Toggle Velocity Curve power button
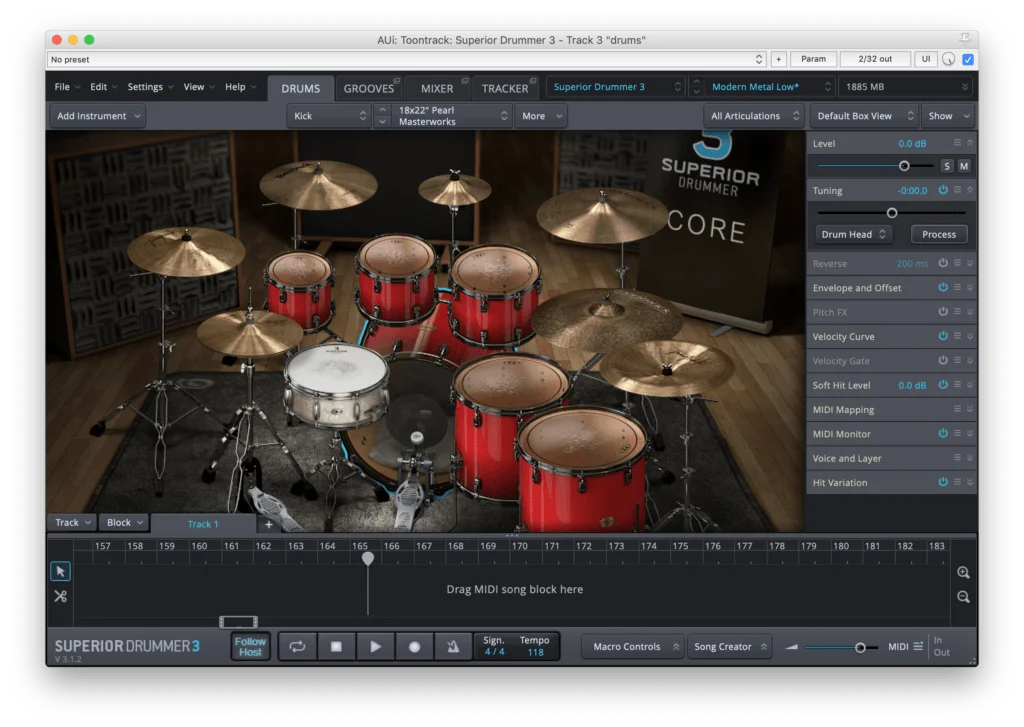Image resolution: width=1024 pixels, height=727 pixels. (943, 336)
